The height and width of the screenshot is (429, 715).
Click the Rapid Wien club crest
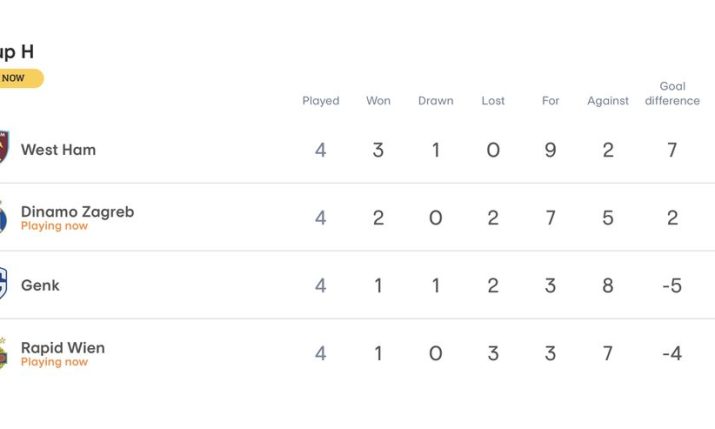[x=3, y=353]
